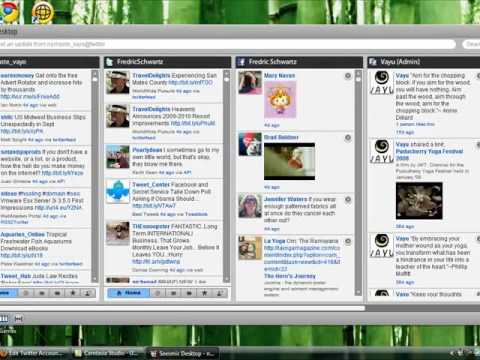
Task: Open profile person tab in leftmost column
Action: coord(88,293)
